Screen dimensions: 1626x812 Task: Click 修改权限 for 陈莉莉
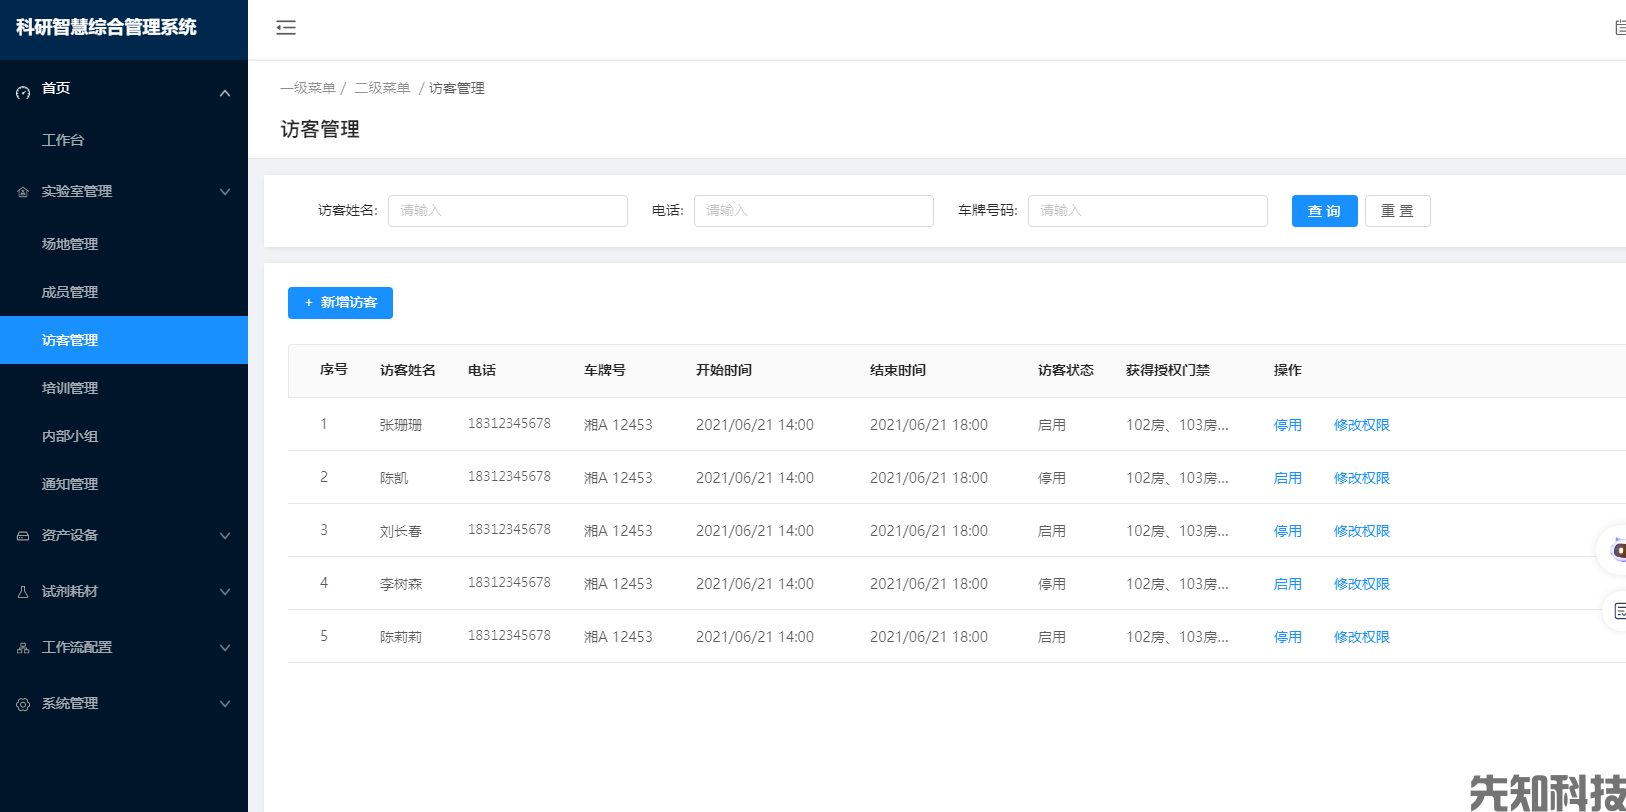[1361, 637]
